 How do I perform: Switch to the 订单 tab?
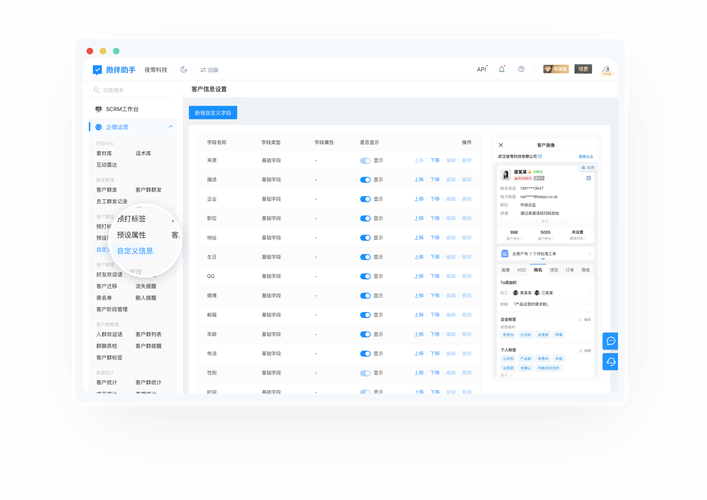(570, 270)
